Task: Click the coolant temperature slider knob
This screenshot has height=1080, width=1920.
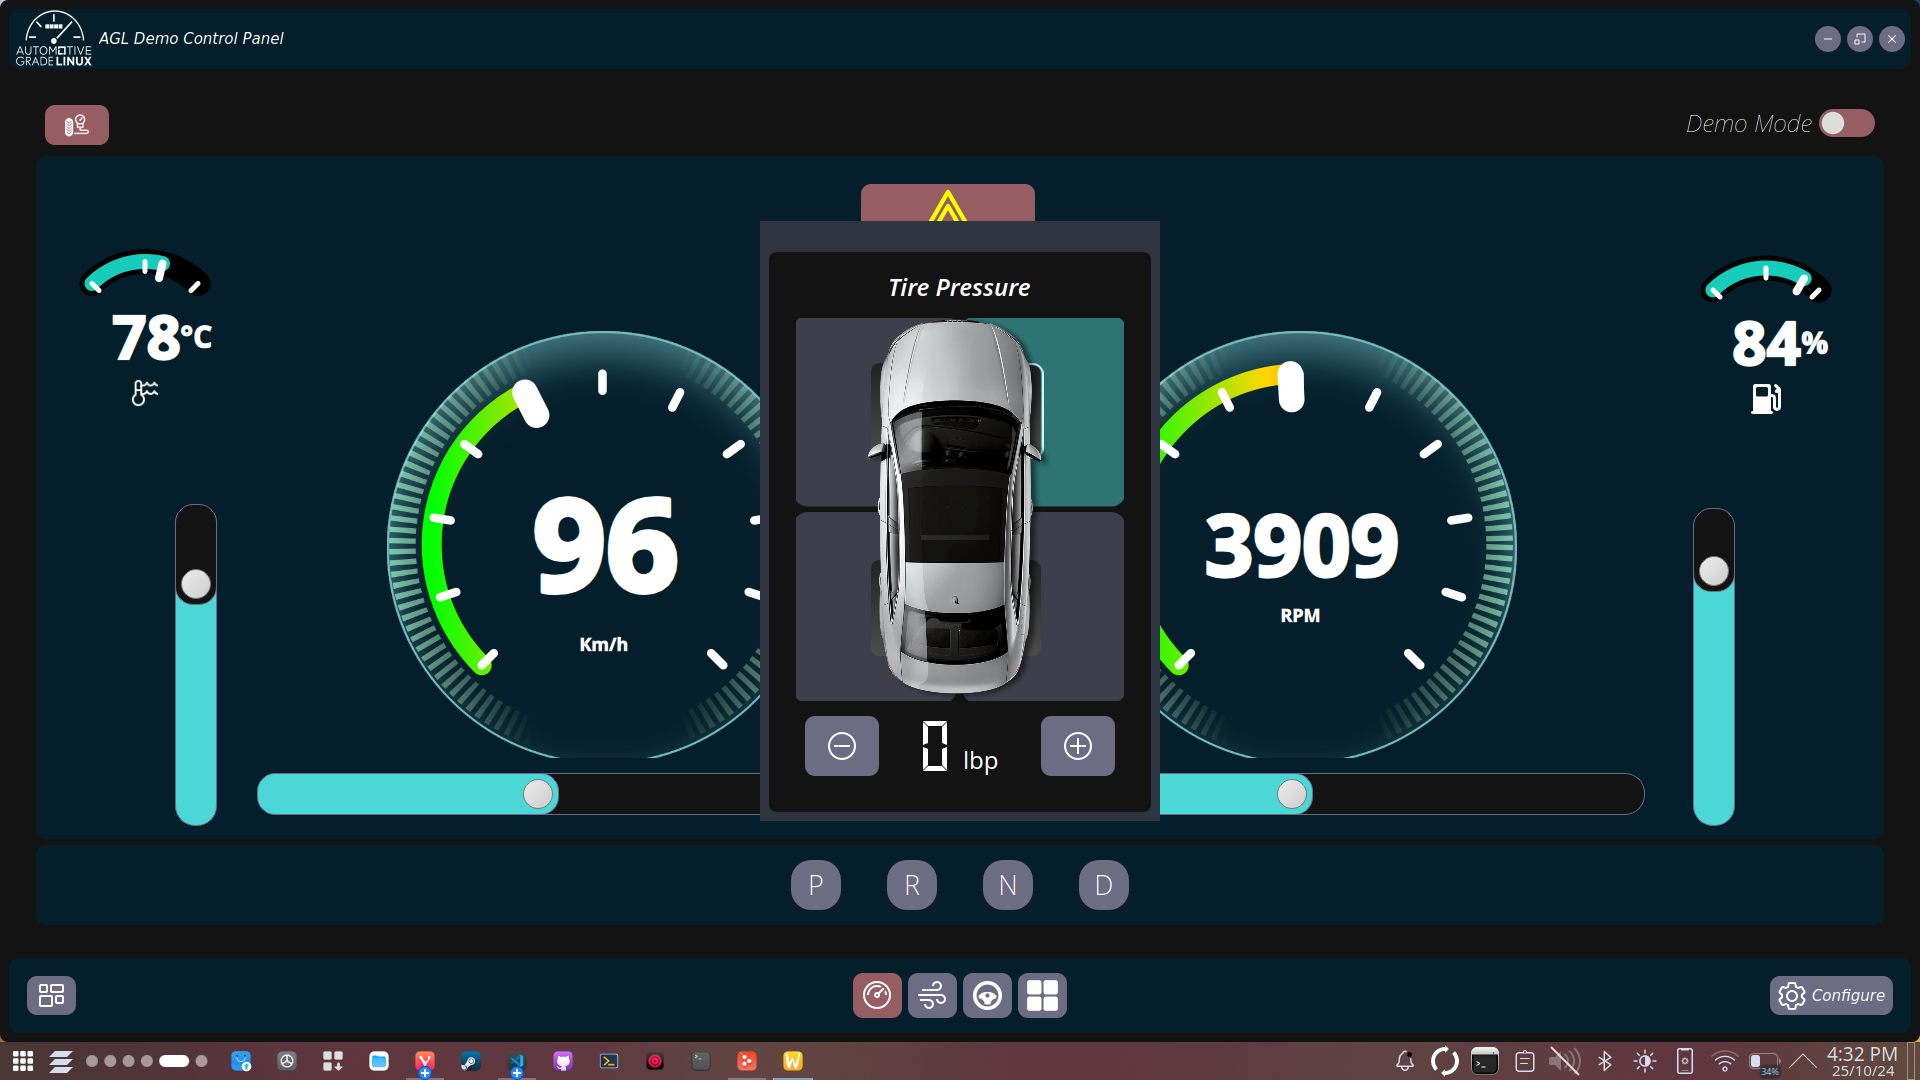Action: tap(196, 584)
